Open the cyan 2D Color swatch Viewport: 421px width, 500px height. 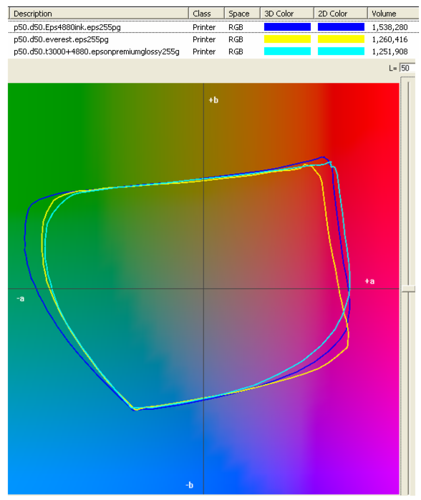coord(341,51)
